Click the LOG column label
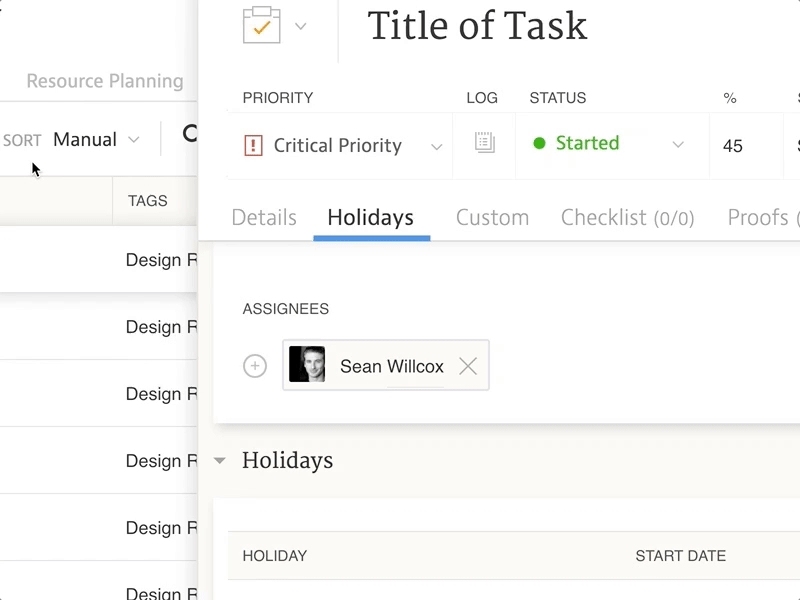Viewport: 800px width, 600px height. point(482,98)
